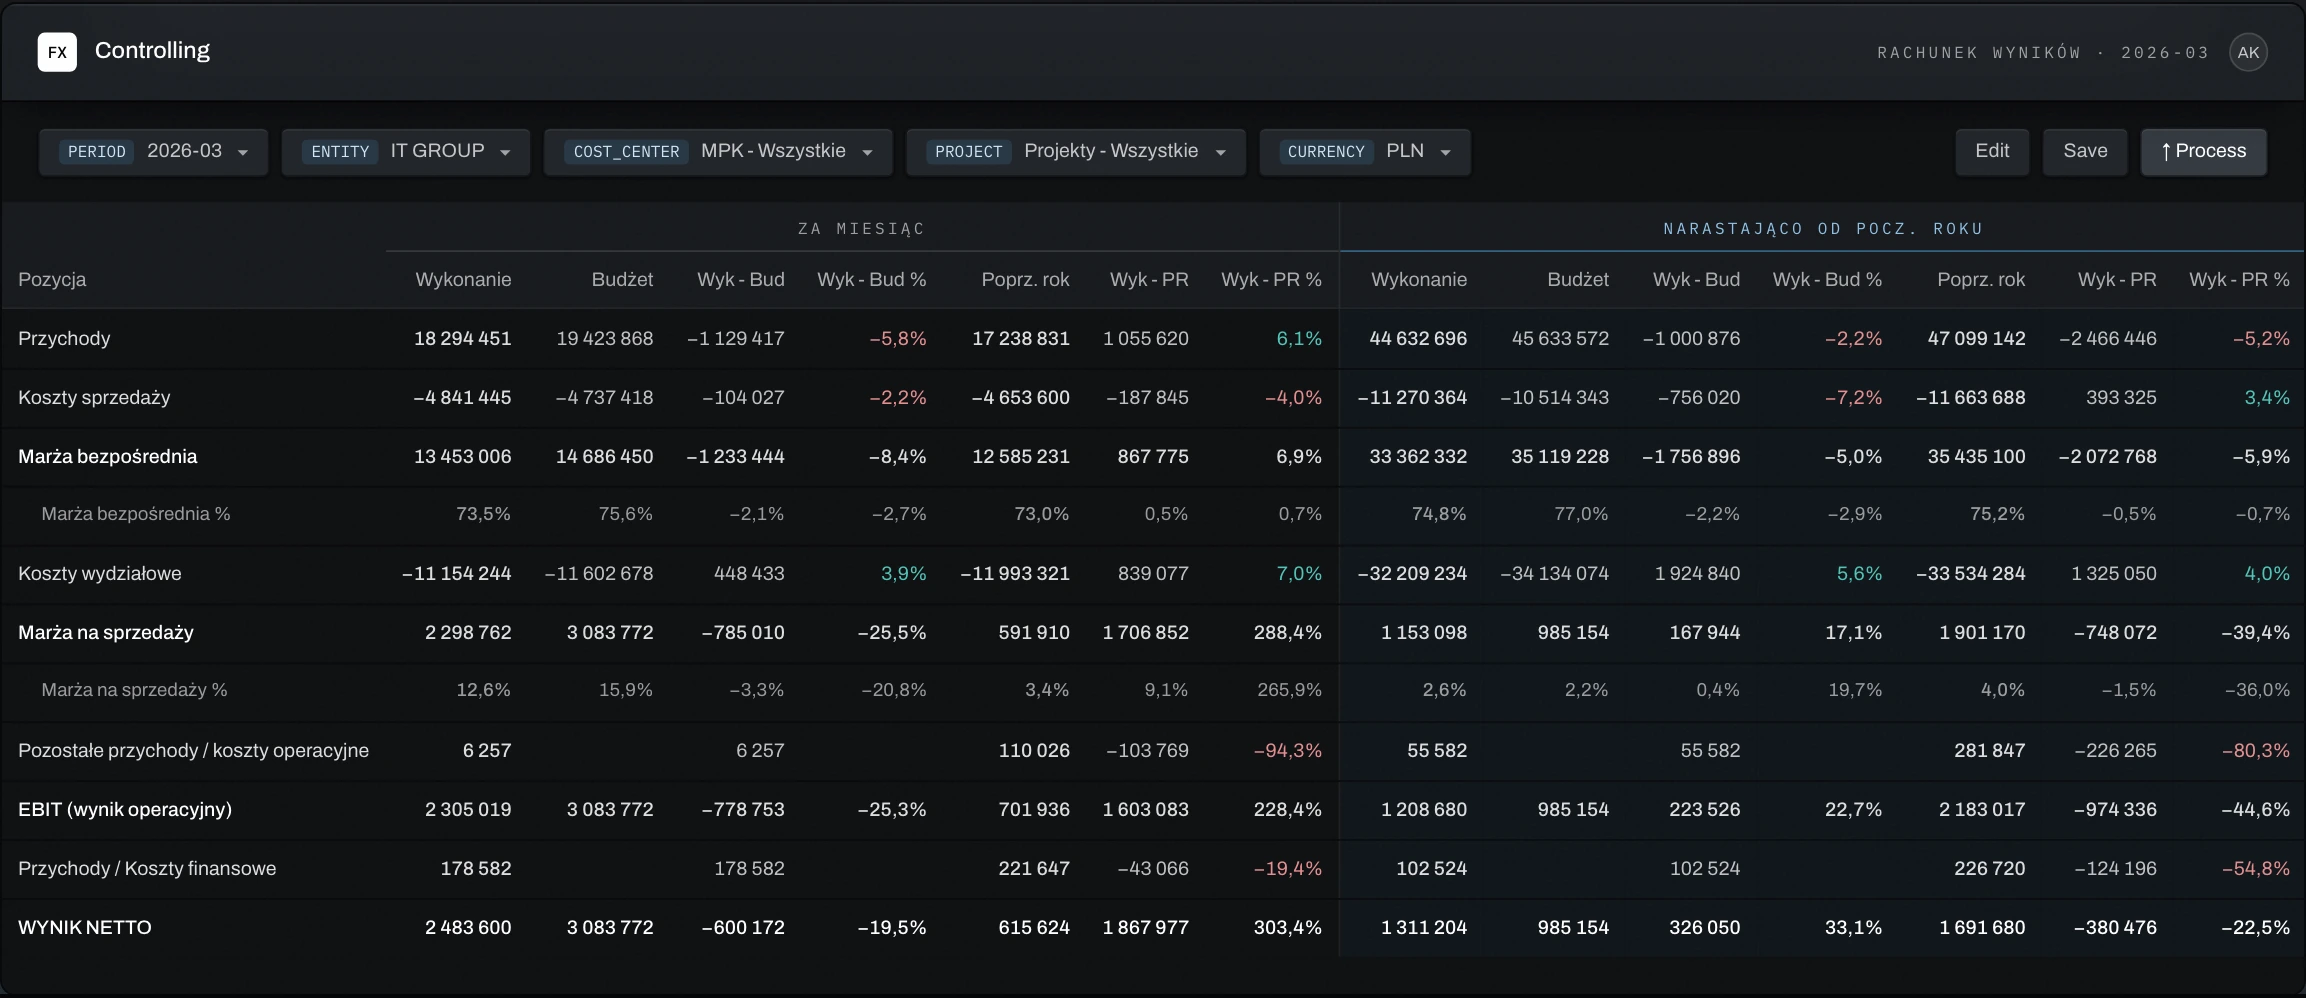Viewport: 2306px width, 998px height.
Task: Expand the ENTITY IT GROUP dropdown
Action: click(406, 152)
